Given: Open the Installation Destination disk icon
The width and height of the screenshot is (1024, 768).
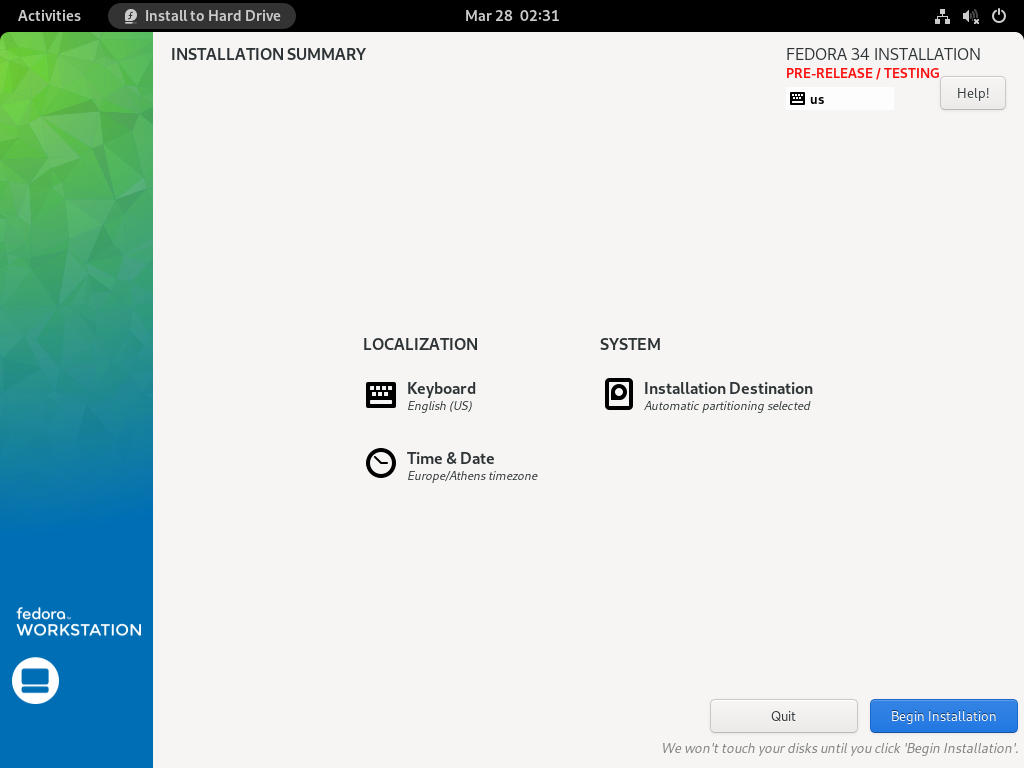Looking at the screenshot, I should pyautogui.click(x=618, y=394).
